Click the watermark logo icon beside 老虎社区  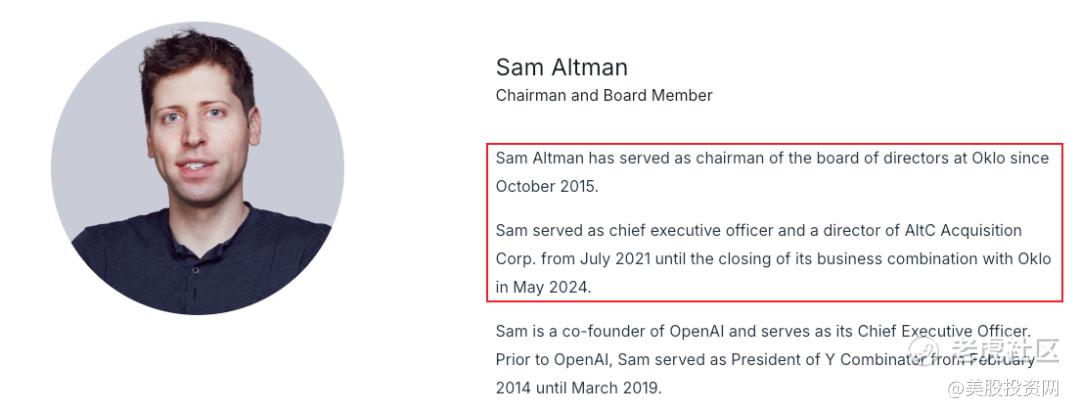tap(926, 350)
